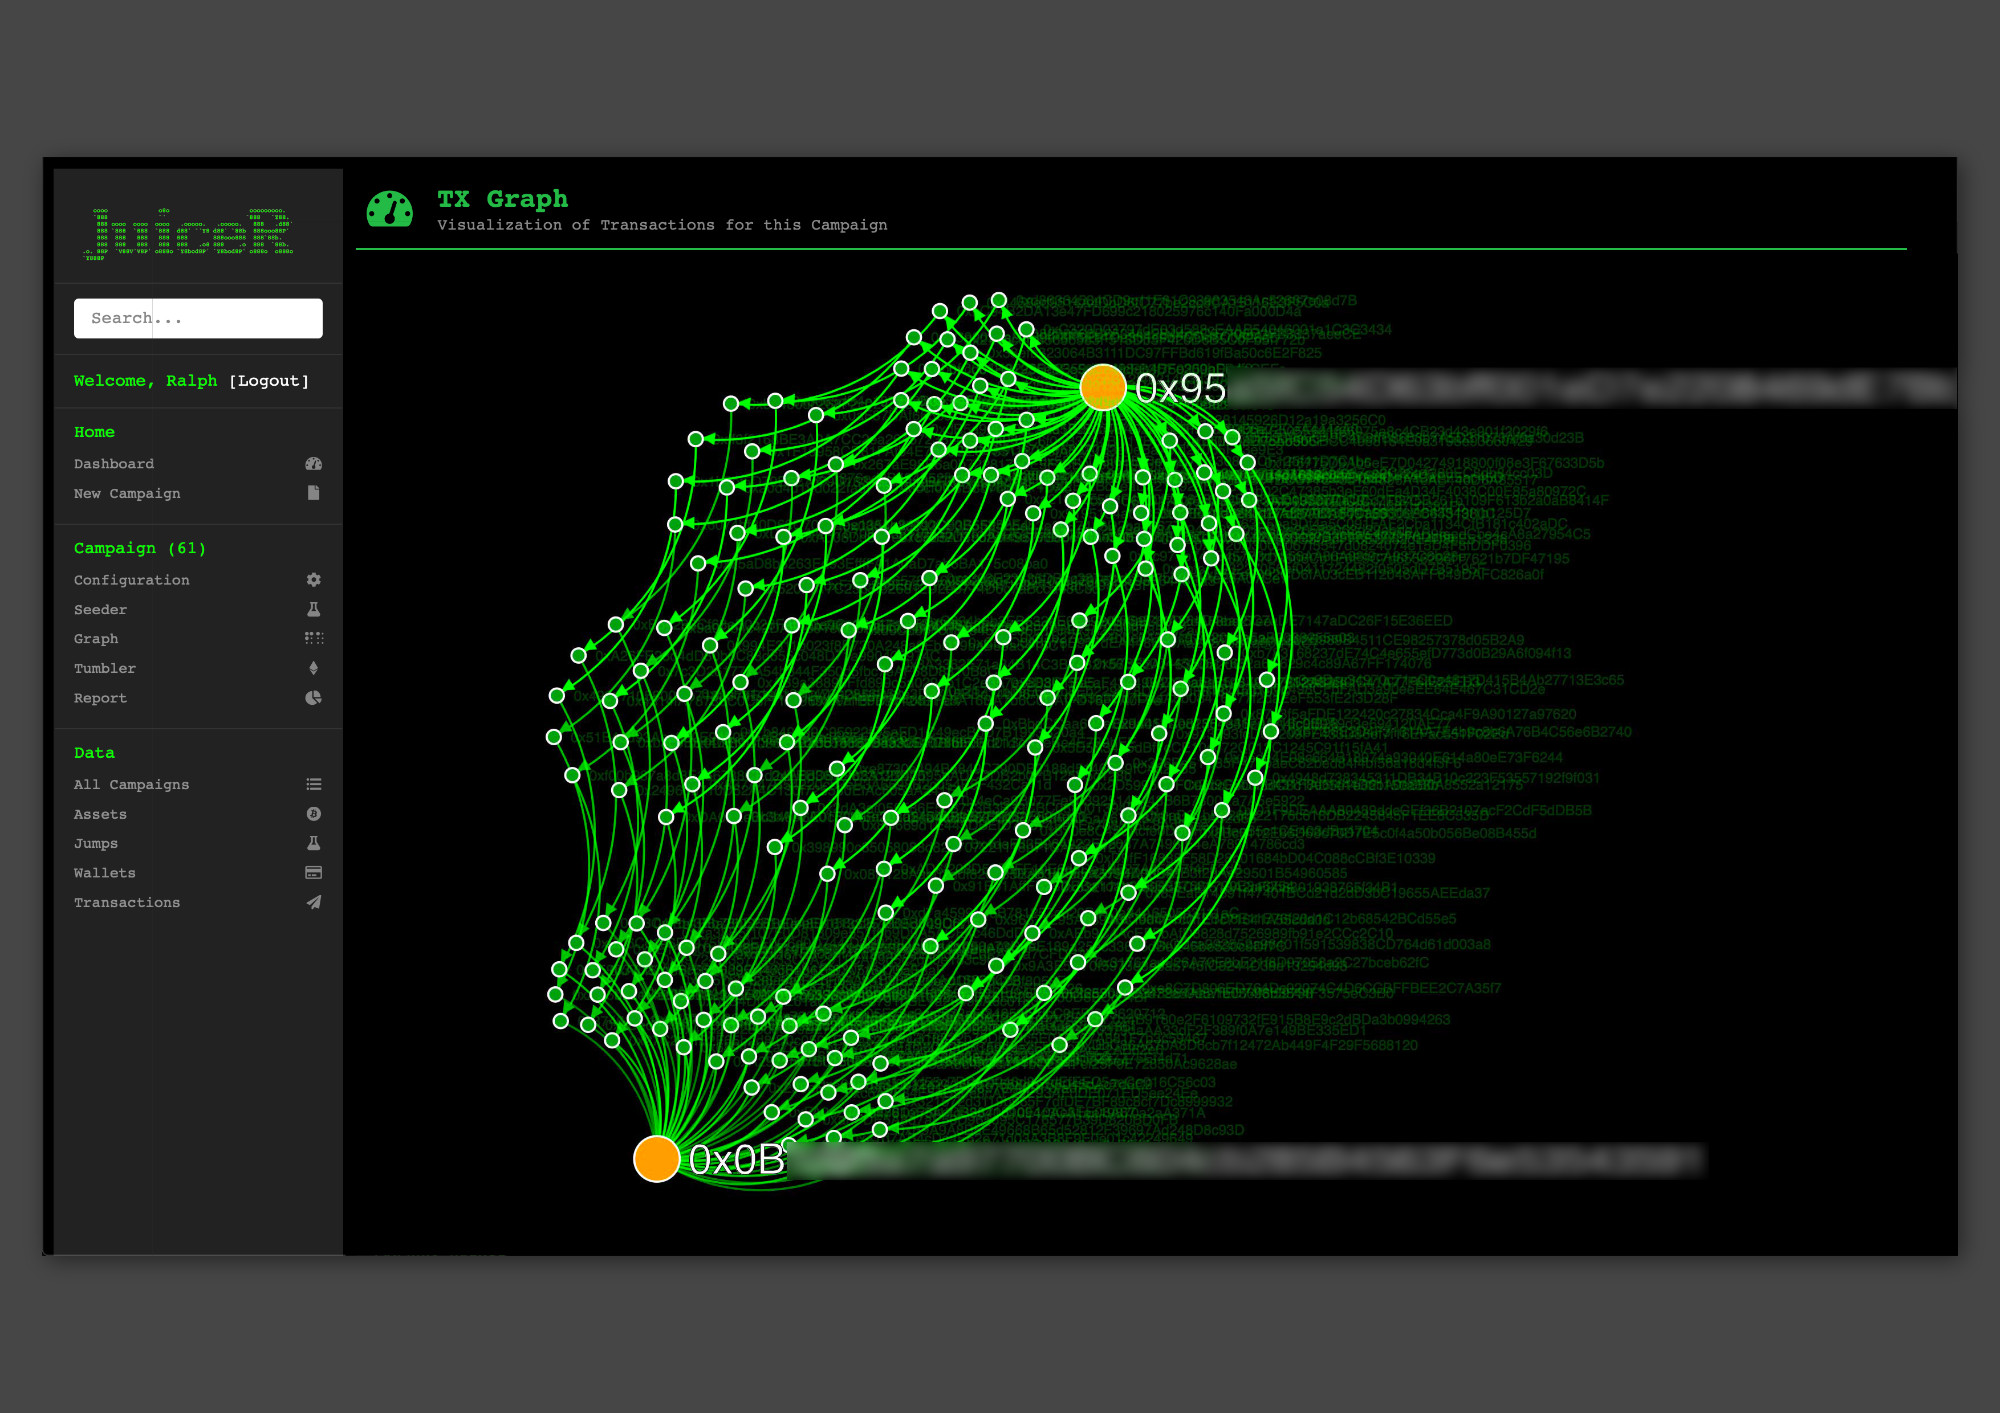Open the Graph section
Image resolution: width=2000 pixels, height=1413 pixels.
[x=96, y=639]
